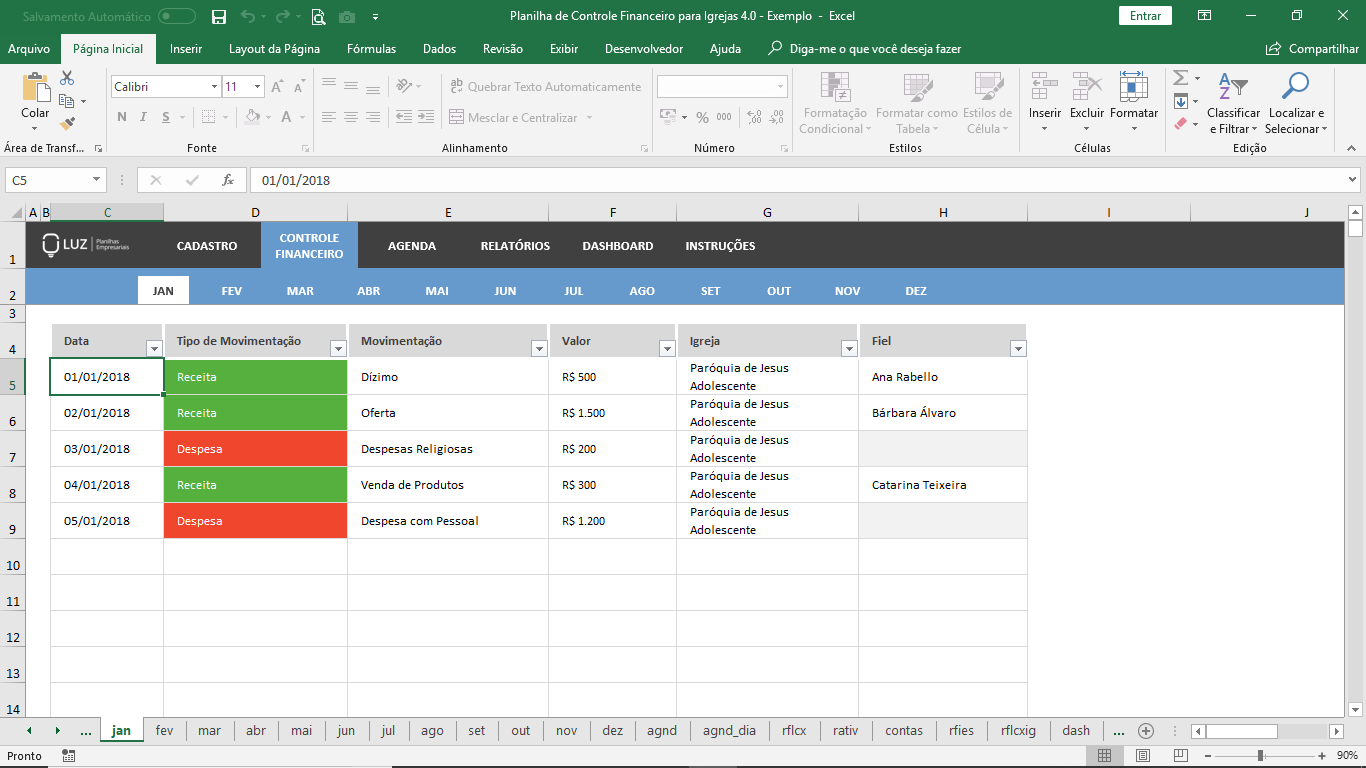Click the Paste (Colar) clipboard icon
Screen dimensions: 1366x768
pyautogui.click(x=35, y=90)
